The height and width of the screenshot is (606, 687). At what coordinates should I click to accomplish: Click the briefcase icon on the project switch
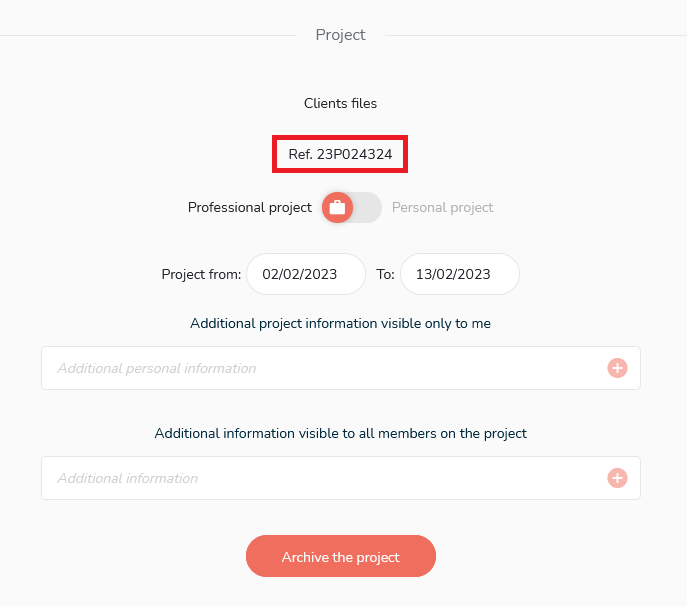tap(337, 207)
